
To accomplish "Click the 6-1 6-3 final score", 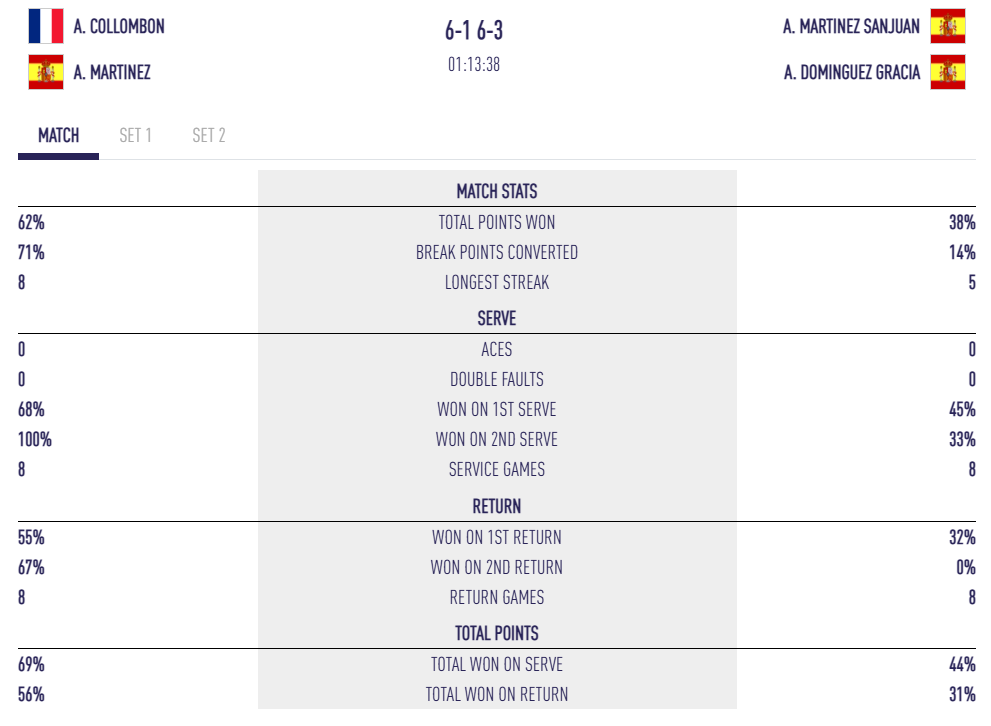I will click(x=474, y=31).
